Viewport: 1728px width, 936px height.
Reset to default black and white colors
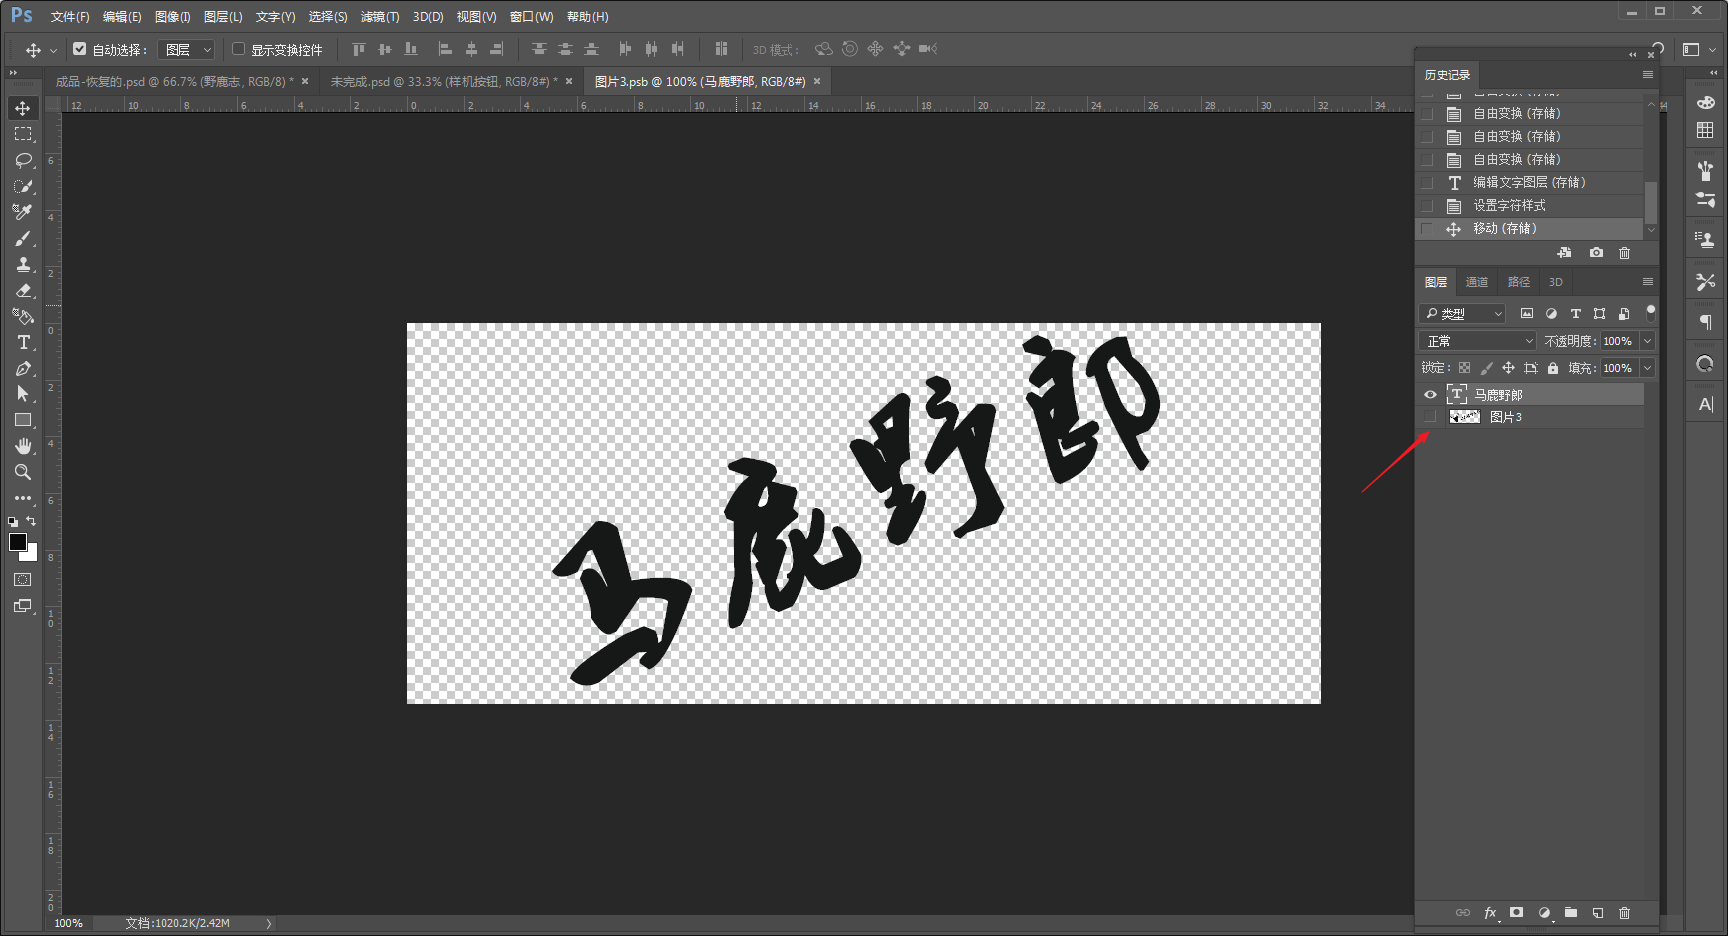(x=13, y=521)
